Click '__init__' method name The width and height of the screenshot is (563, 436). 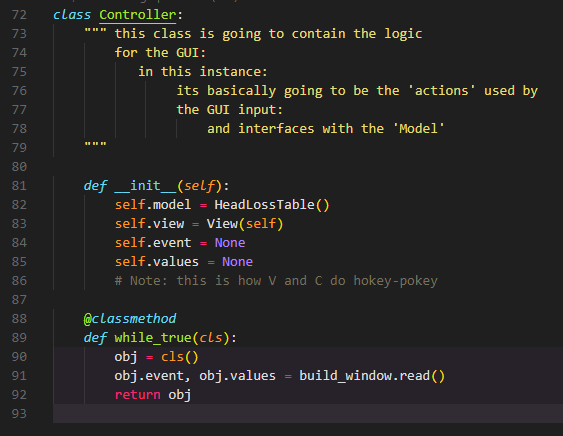click(x=145, y=186)
